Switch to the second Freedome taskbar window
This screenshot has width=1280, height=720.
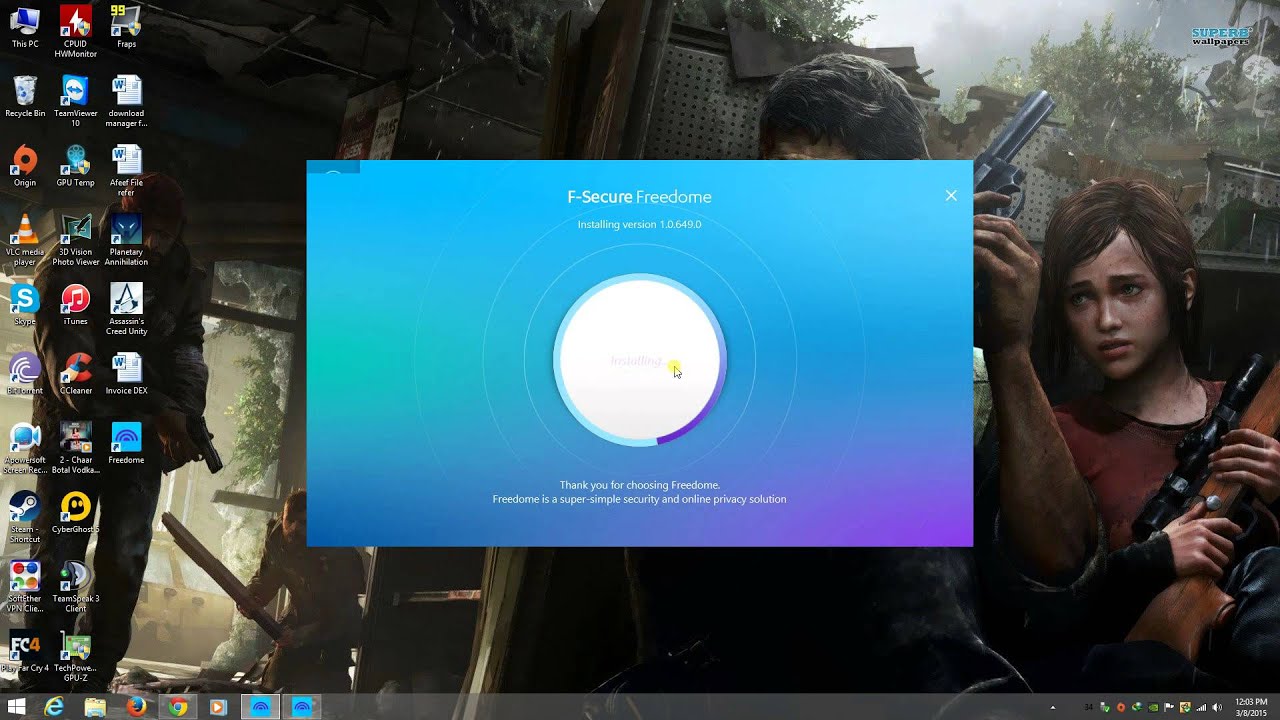(302, 707)
